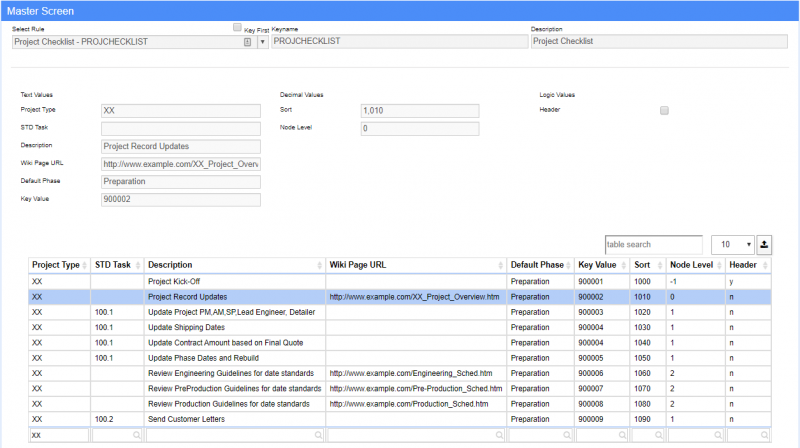This screenshot has height=448, width=800.
Task: Click the table export/upload icon
Action: click(x=765, y=244)
